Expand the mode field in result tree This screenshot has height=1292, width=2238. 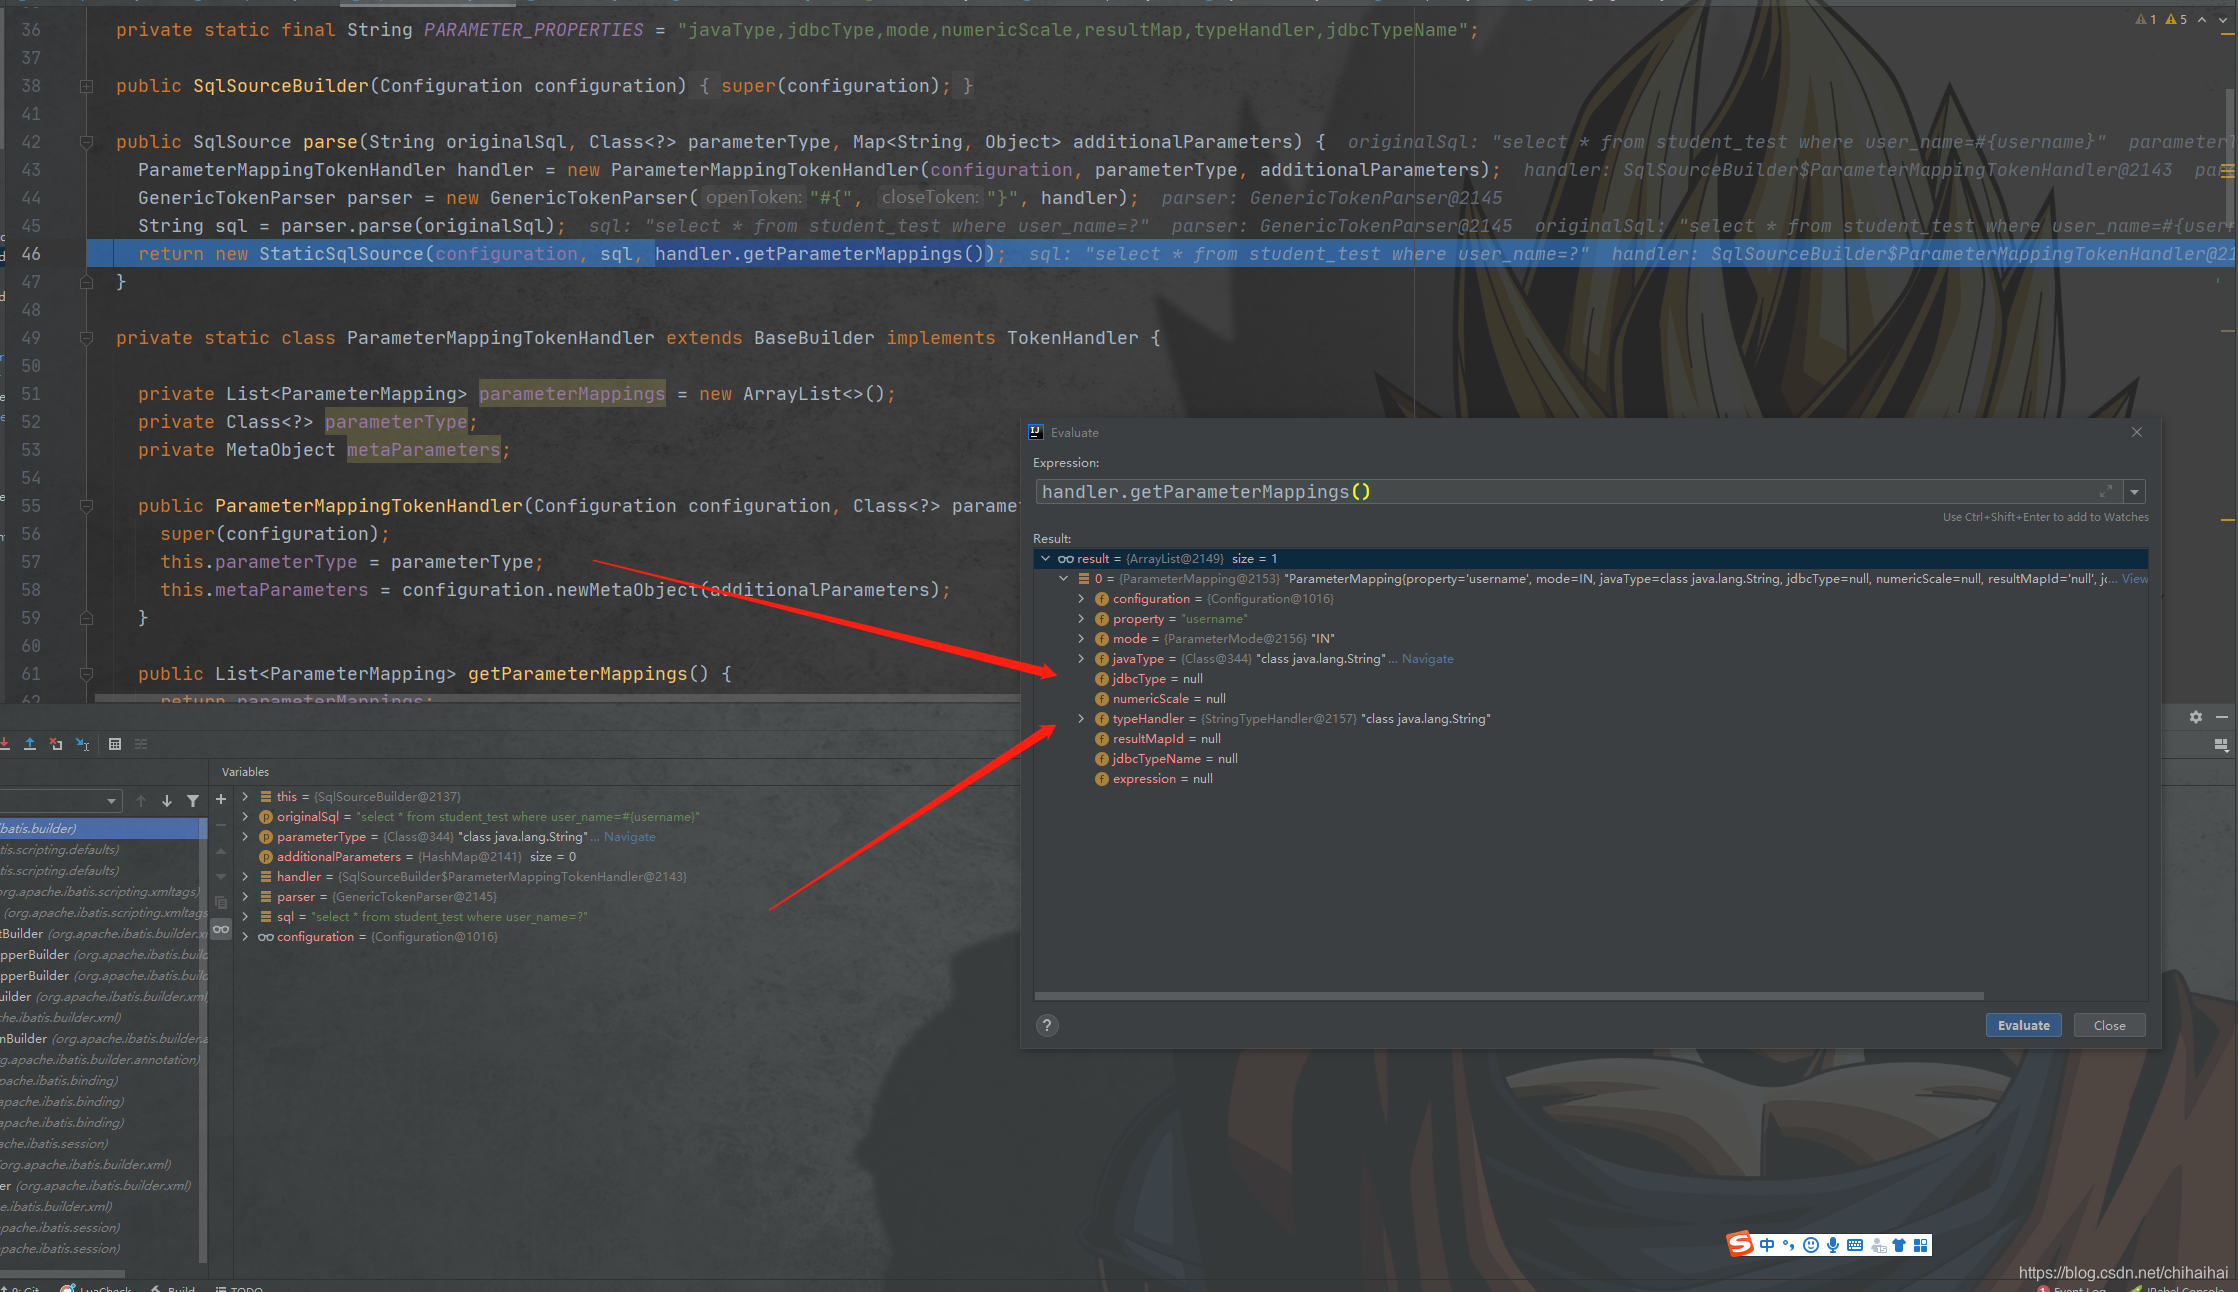(x=1081, y=639)
